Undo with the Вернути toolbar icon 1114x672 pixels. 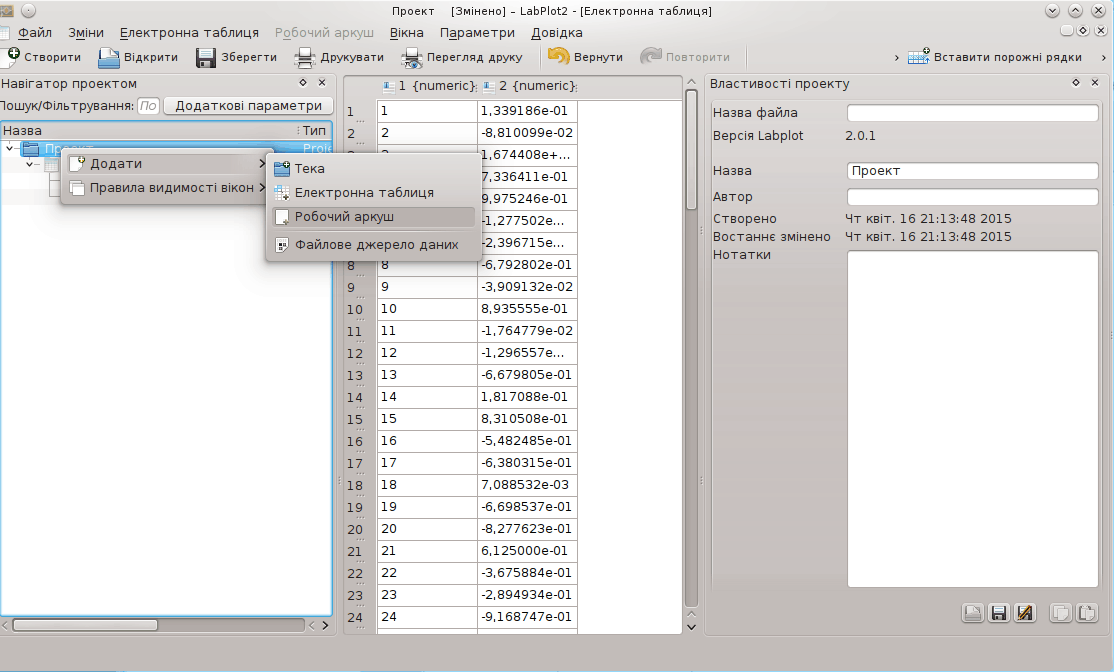point(558,57)
